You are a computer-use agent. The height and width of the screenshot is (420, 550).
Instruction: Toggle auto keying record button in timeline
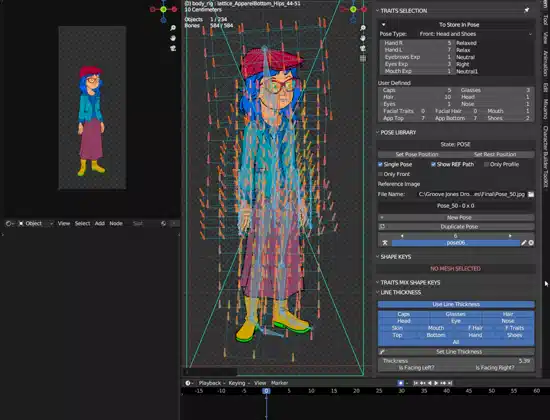401,383
